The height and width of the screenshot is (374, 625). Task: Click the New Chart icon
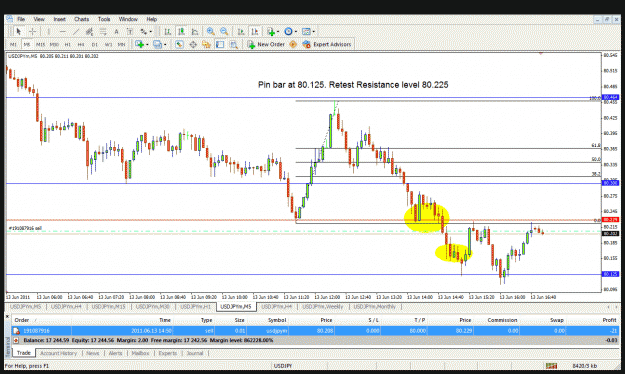click(139, 44)
